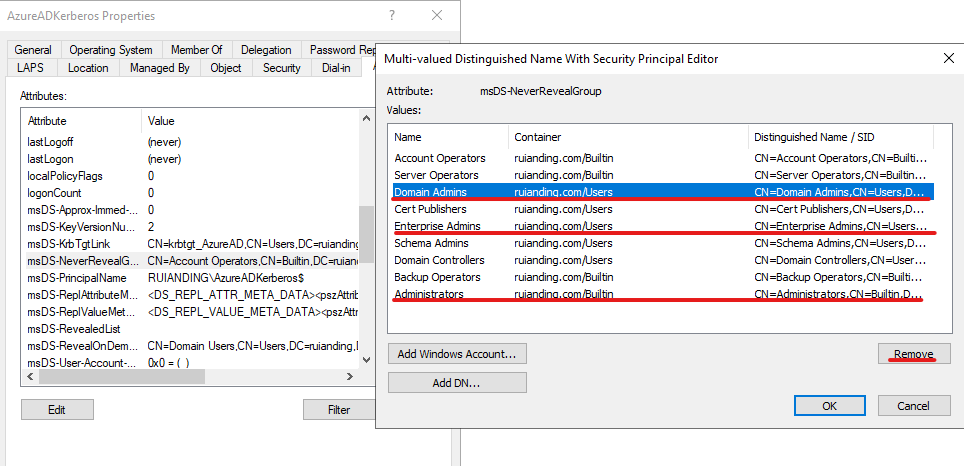Select the Backup Operators value row
The image size is (964, 466).
coord(661,277)
